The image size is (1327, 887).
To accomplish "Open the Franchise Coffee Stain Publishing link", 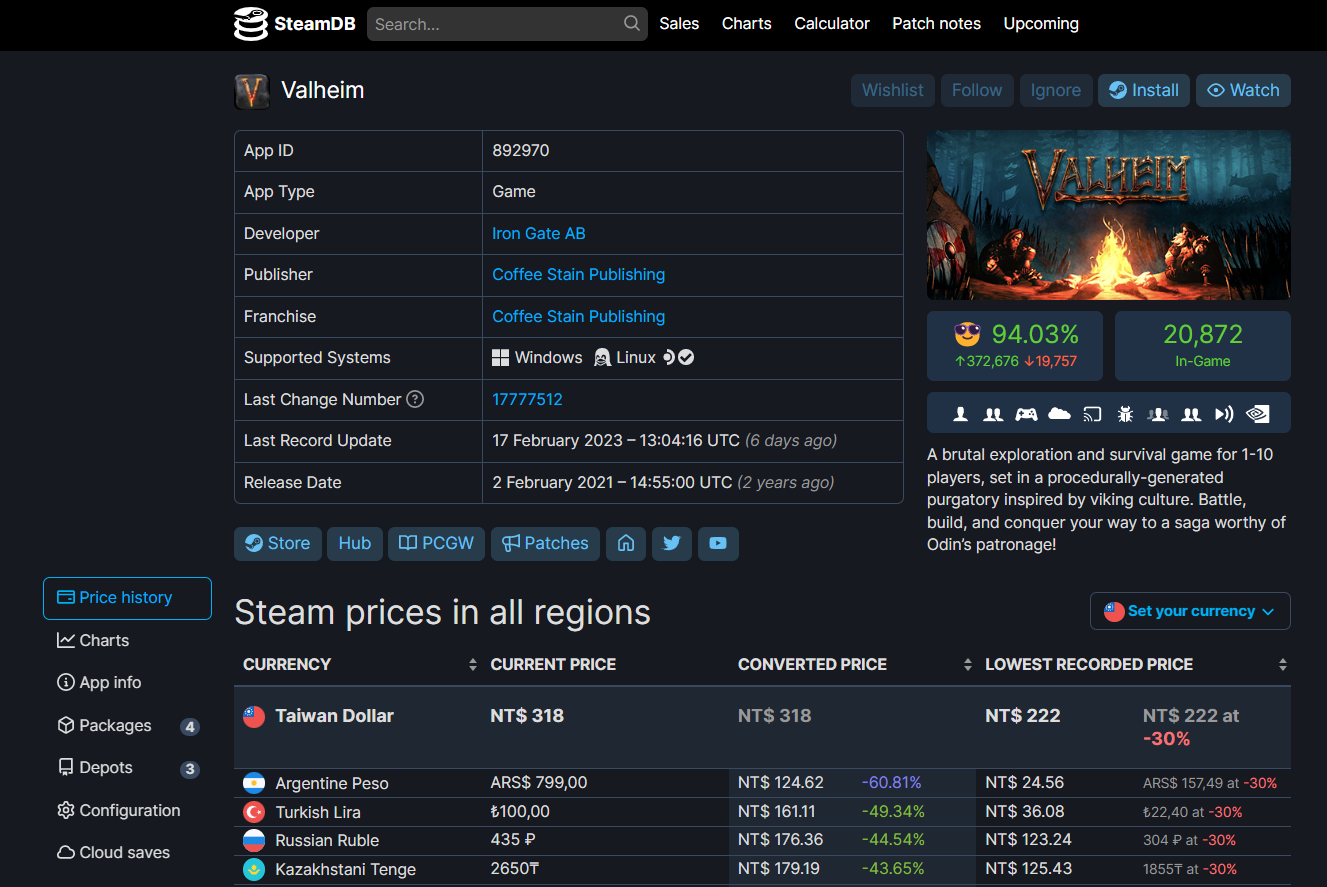I will 578,316.
